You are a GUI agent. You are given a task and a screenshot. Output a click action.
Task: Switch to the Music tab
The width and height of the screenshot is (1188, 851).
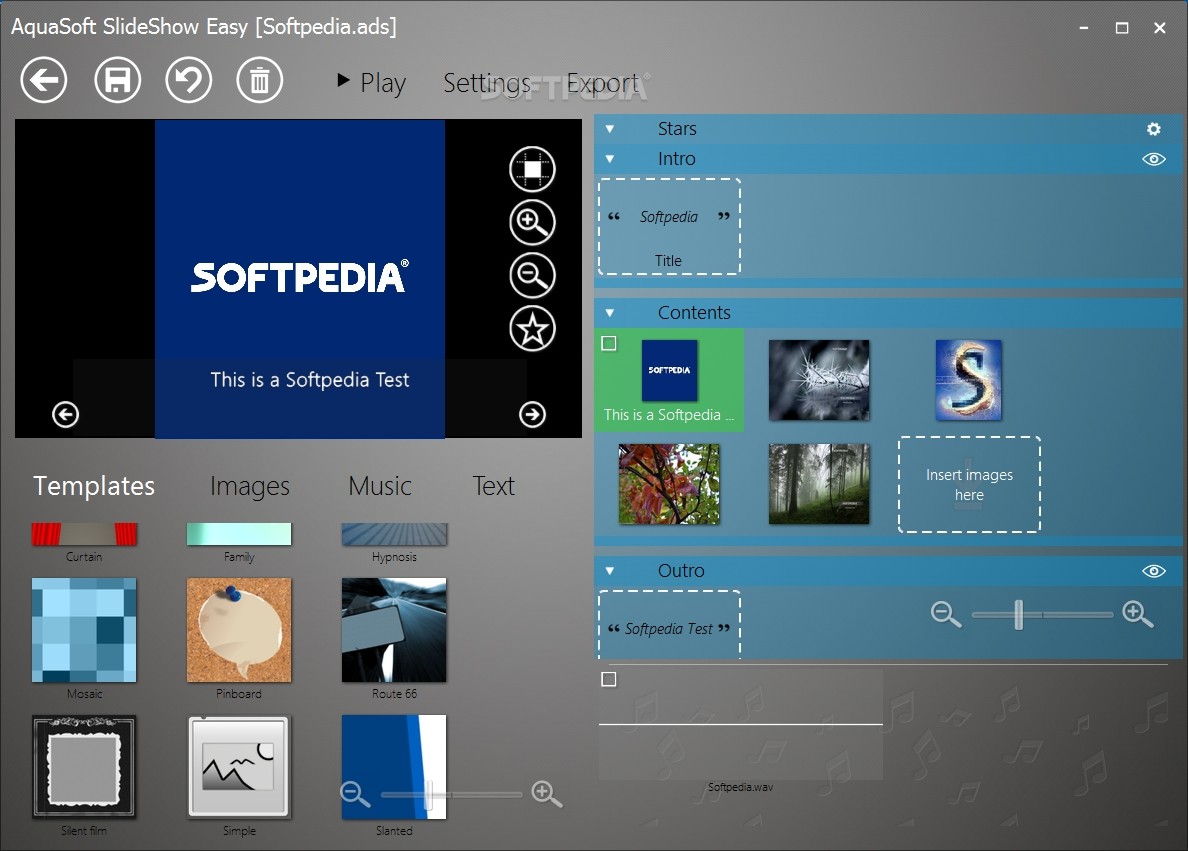(380, 486)
